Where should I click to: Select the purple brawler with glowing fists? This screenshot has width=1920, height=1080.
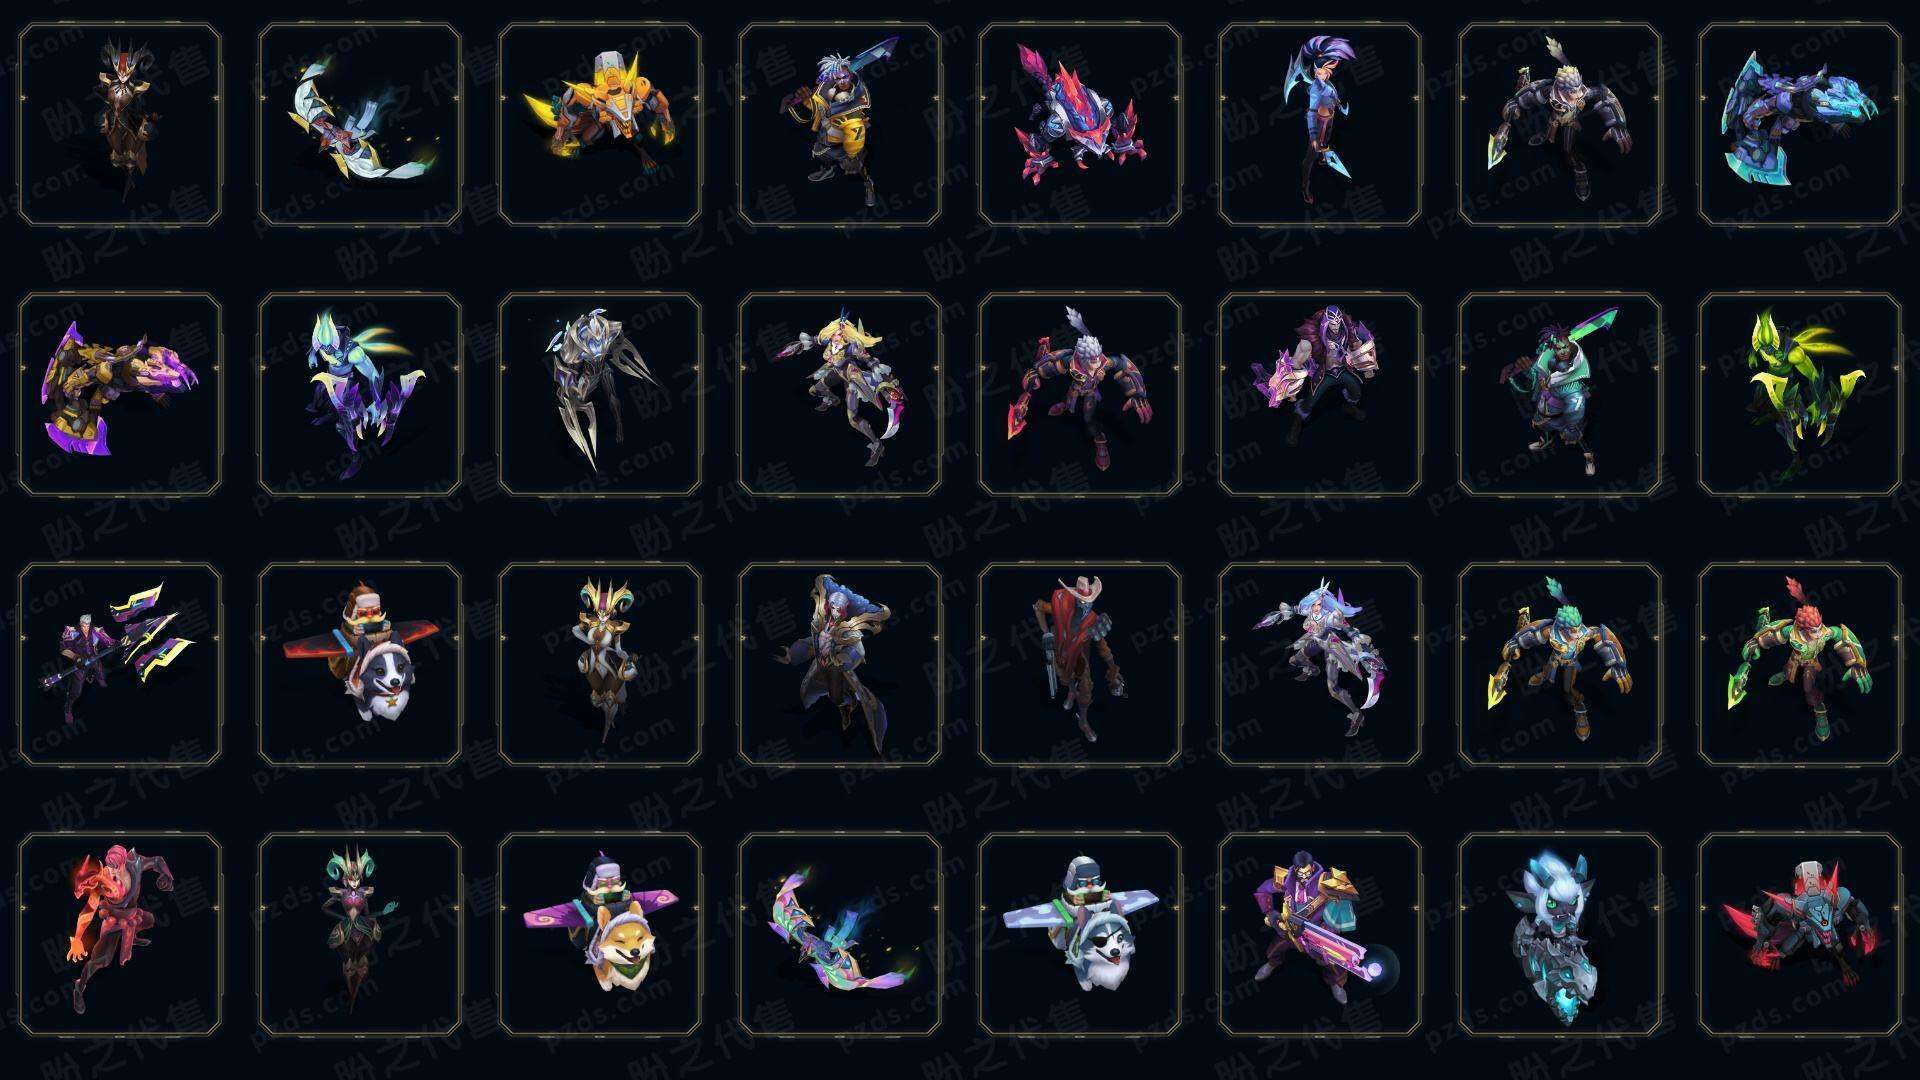(1320, 394)
